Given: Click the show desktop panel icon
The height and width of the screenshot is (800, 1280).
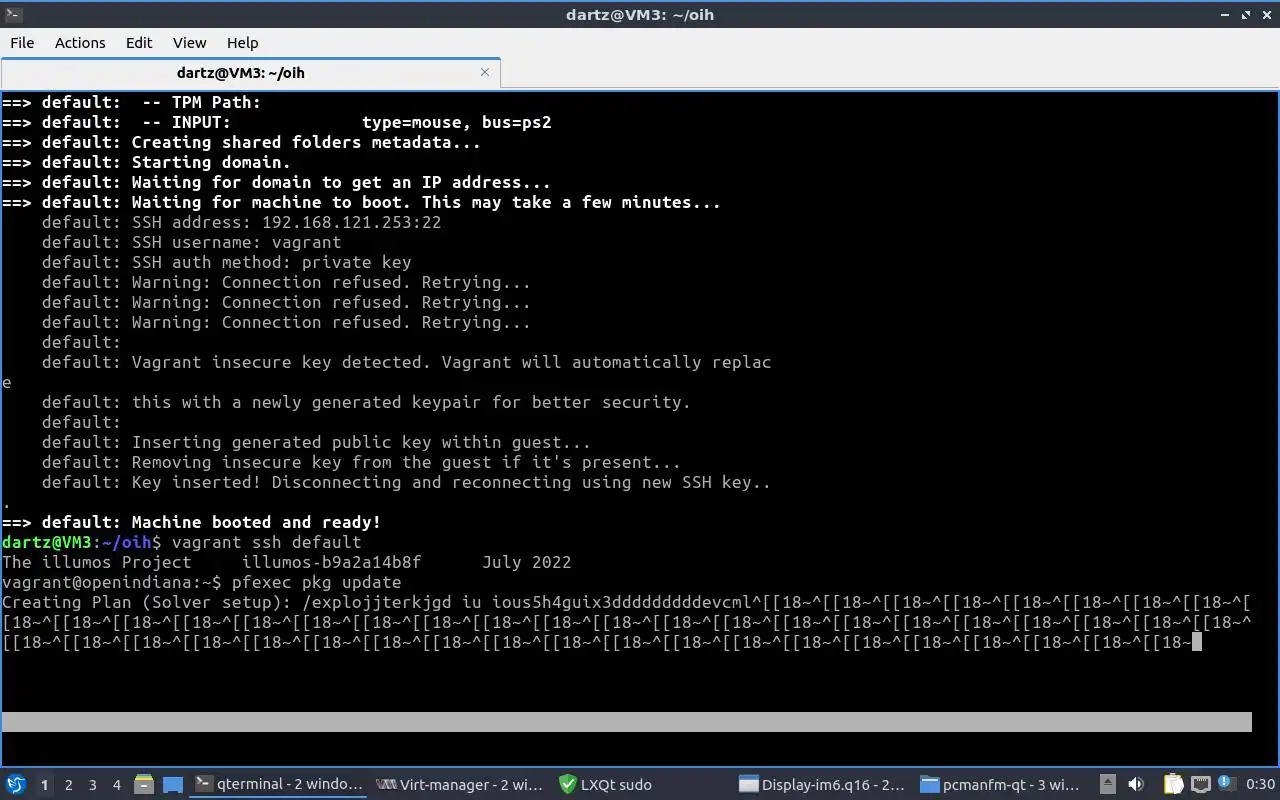Looking at the screenshot, I should 173,784.
